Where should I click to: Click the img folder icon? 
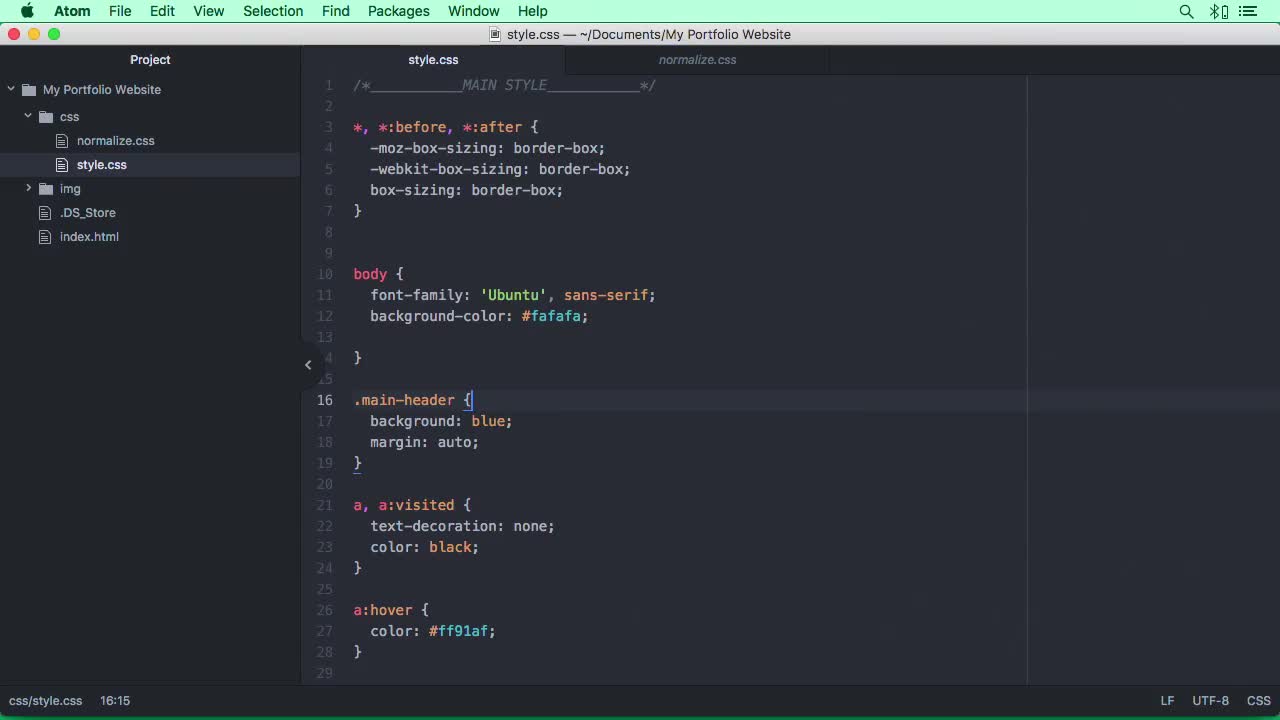[45, 188]
